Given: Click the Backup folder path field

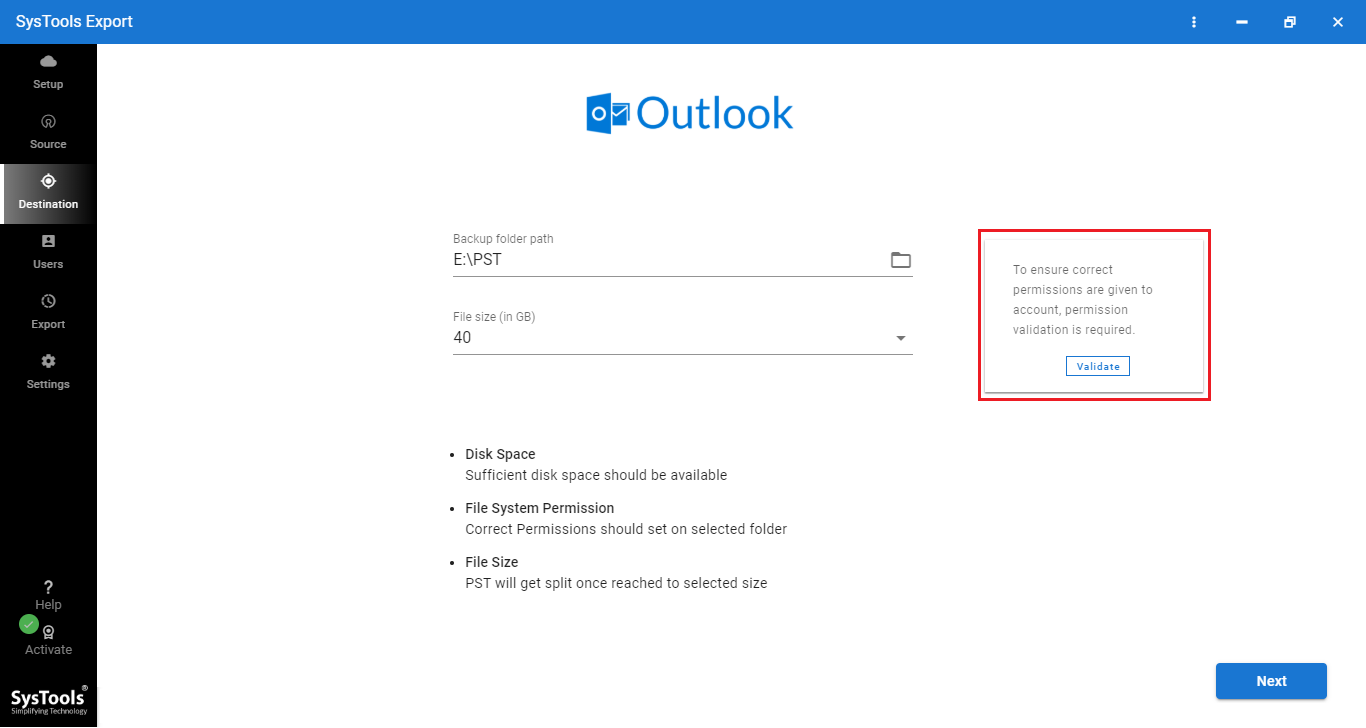Looking at the screenshot, I should 683,260.
